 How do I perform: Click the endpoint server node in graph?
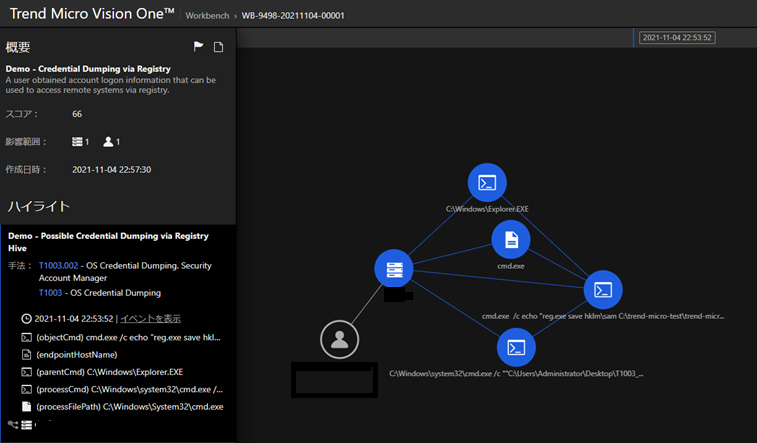click(x=393, y=269)
